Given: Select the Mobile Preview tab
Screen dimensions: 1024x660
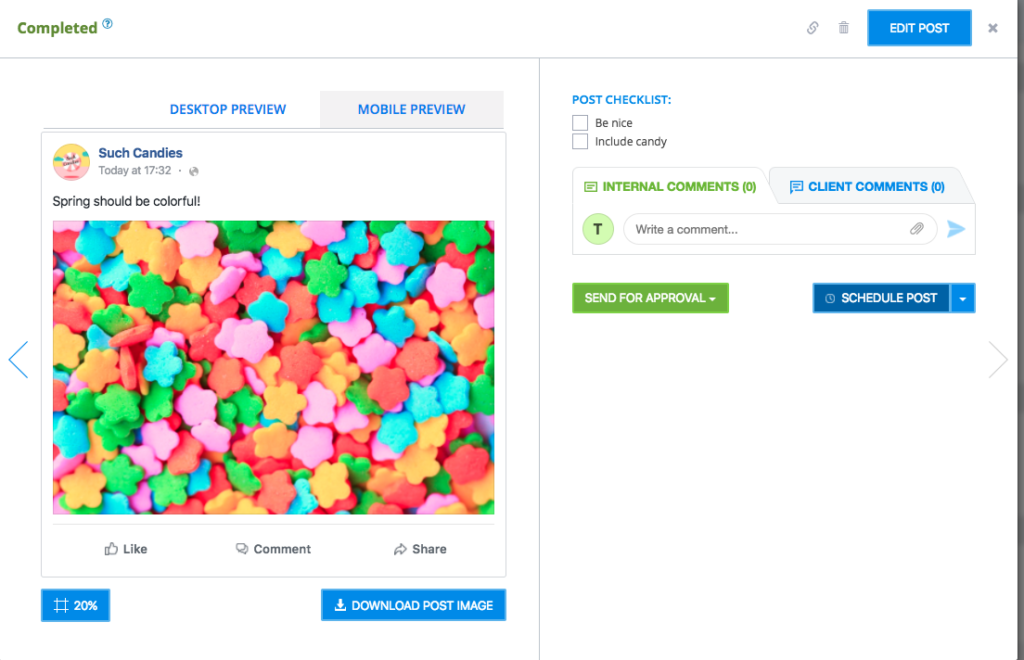Looking at the screenshot, I should click(411, 109).
